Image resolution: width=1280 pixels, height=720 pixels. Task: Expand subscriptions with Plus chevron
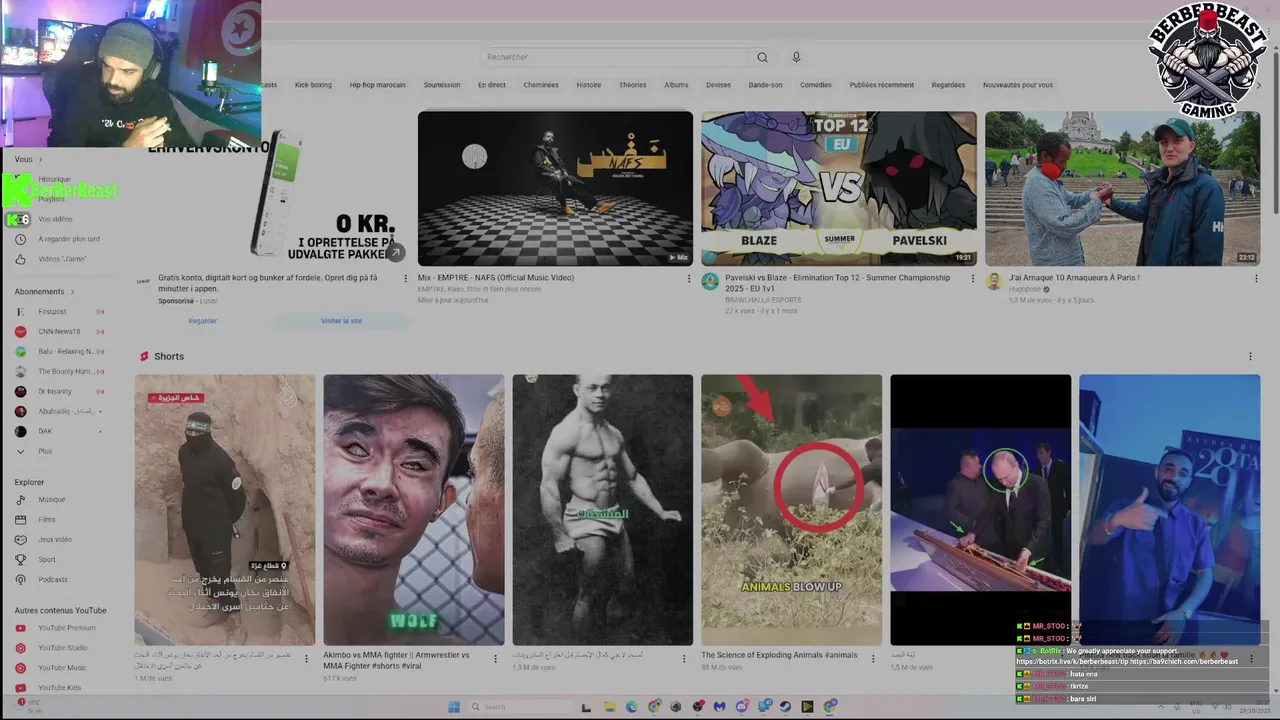point(20,452)
